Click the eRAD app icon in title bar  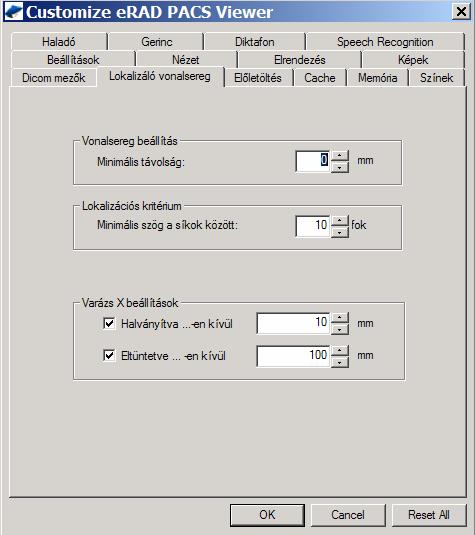(x=14, y=12)
